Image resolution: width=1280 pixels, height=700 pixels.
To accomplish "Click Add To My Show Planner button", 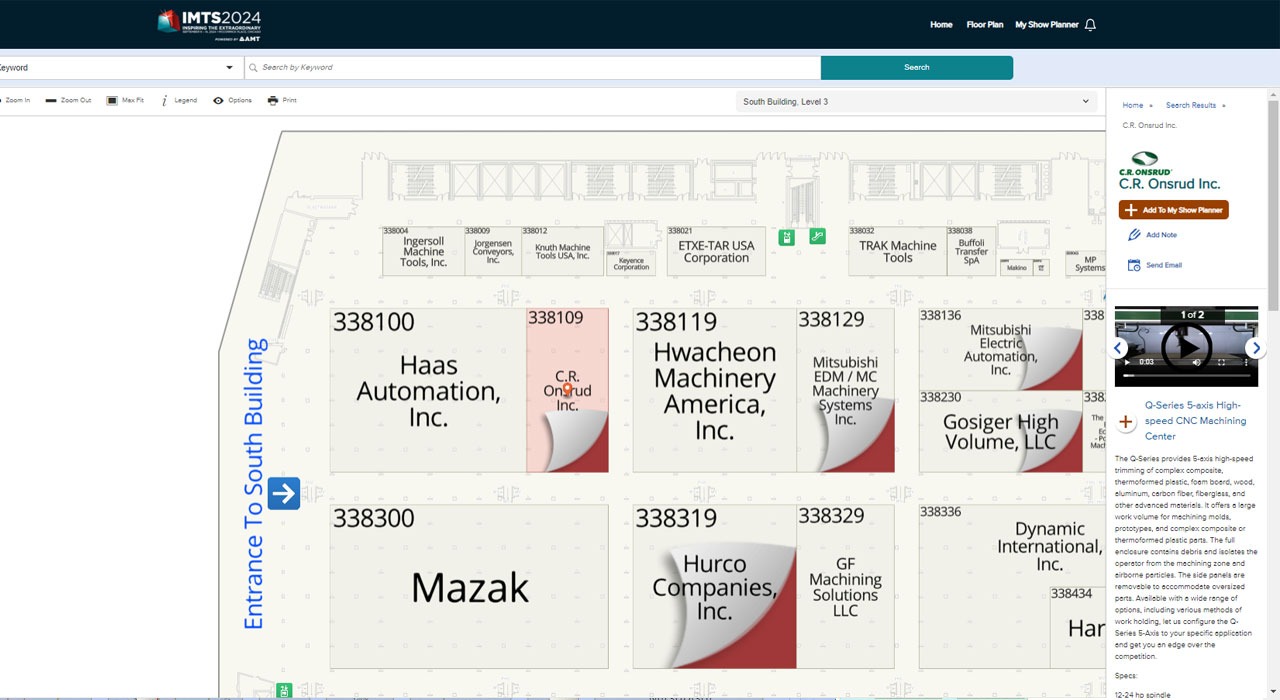I will click(1174, 210).
